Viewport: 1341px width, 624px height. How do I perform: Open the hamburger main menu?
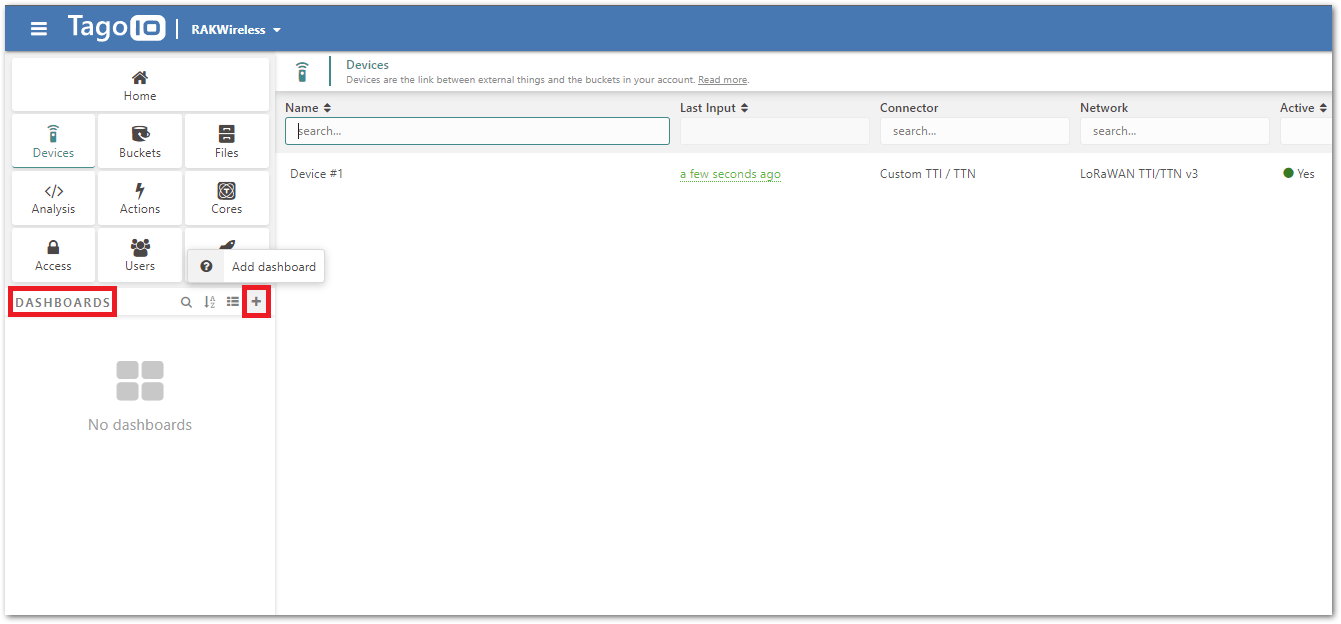[x=39, y=29]
